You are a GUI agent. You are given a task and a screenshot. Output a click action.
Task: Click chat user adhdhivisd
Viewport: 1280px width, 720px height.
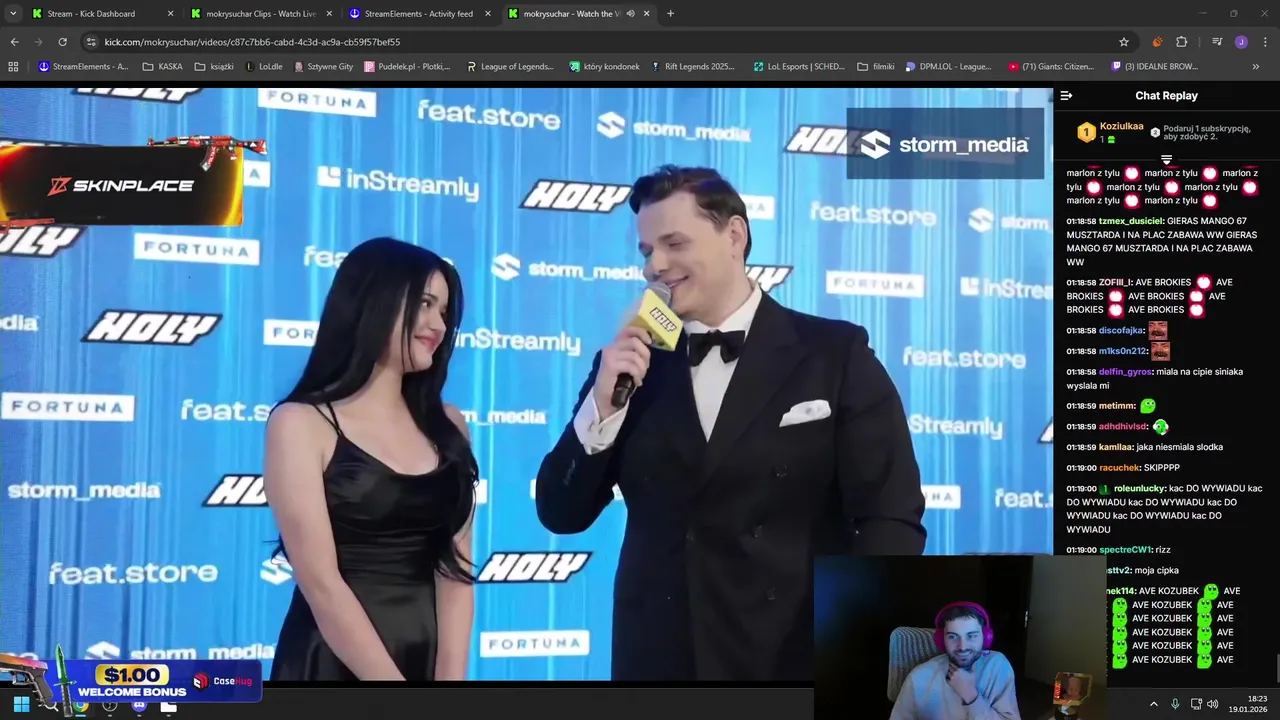(1122, 427)
